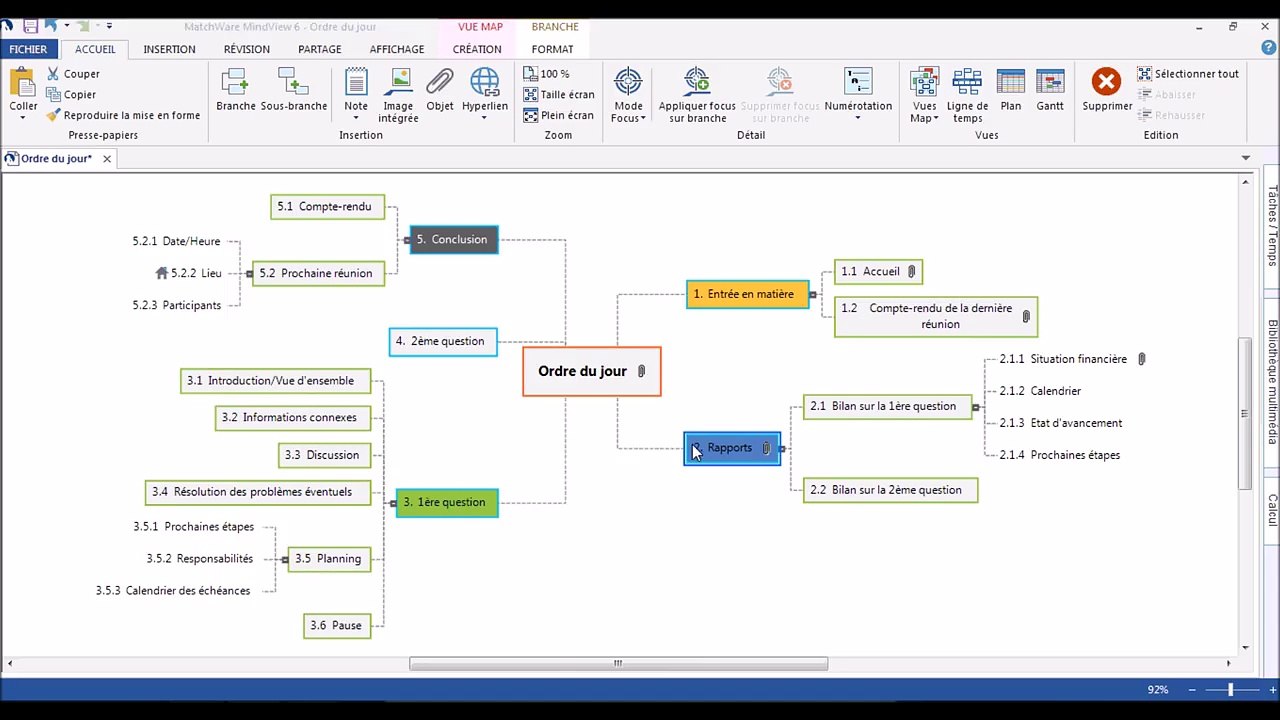Open the help question mark icon
1280x720 pixels.
coord(1269,48)
